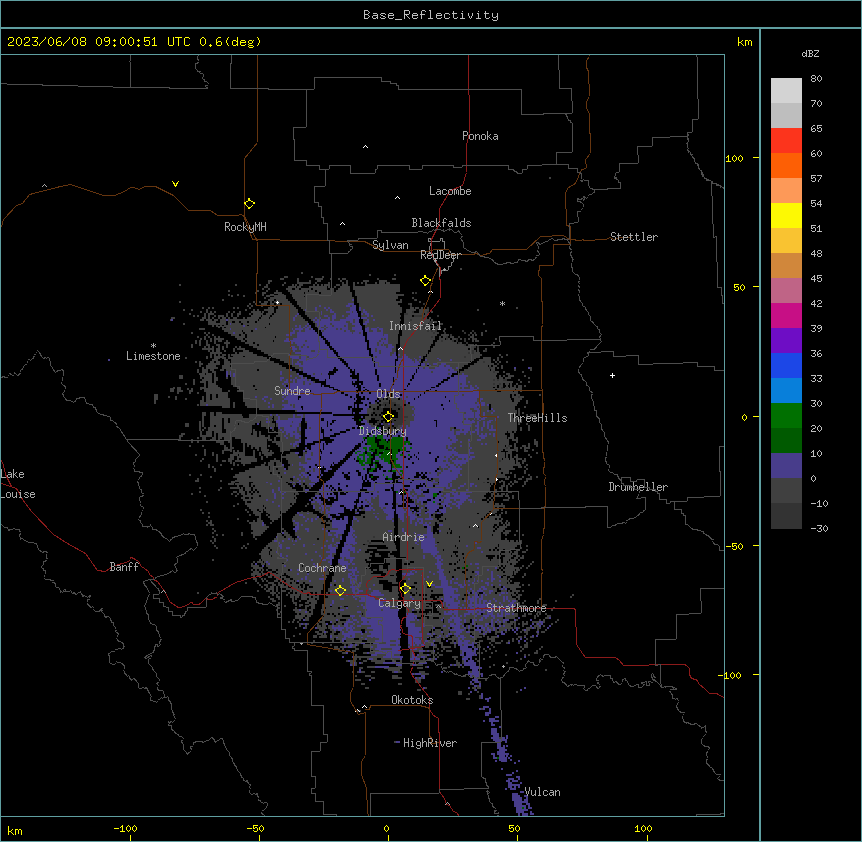Select the Strathmore label
Screen dimensions: 862x842
click(x=516, y=608)
